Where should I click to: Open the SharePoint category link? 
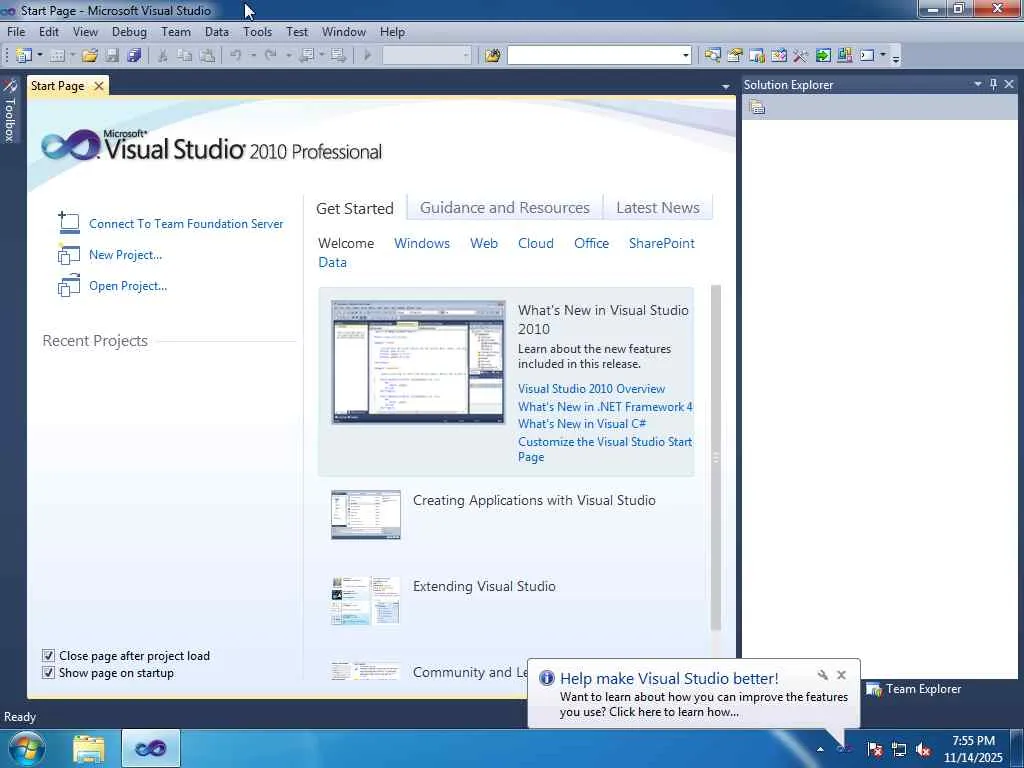pyautogui.click(x=662, y=243)
